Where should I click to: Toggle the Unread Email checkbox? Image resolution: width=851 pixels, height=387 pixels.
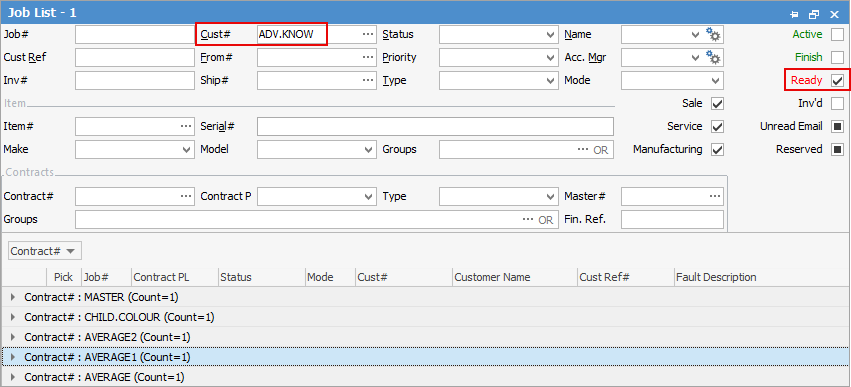[837, 126]
